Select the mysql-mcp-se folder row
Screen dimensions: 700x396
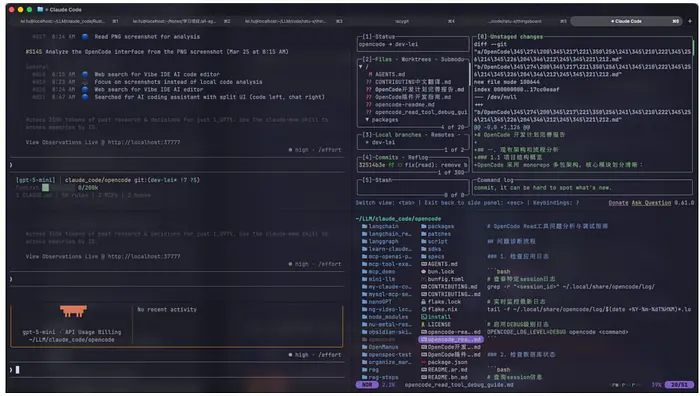point(388,294)
